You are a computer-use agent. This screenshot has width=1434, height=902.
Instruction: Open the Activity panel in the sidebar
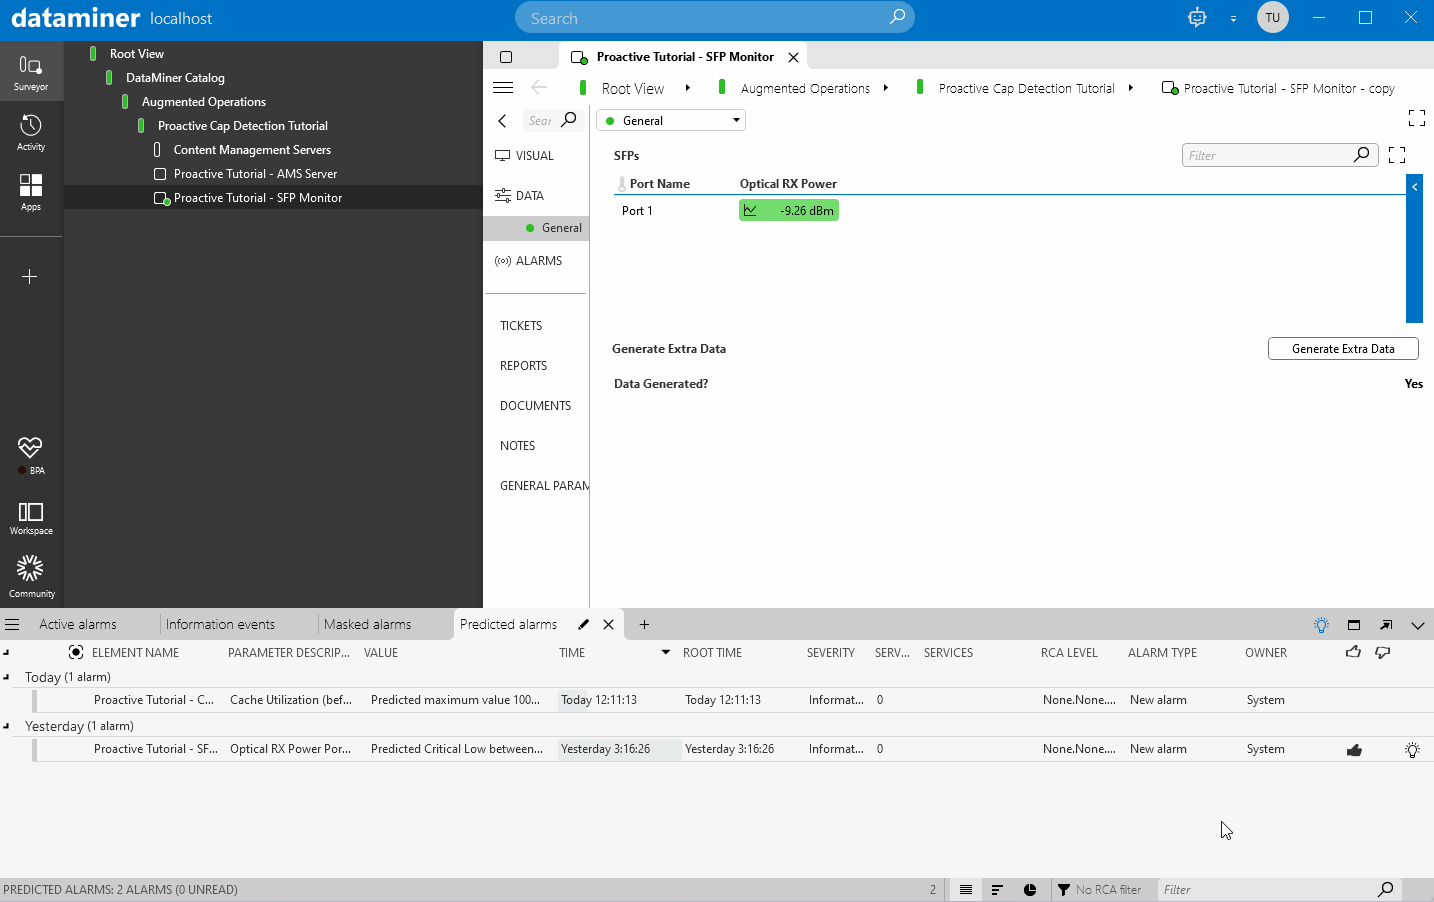31,131
